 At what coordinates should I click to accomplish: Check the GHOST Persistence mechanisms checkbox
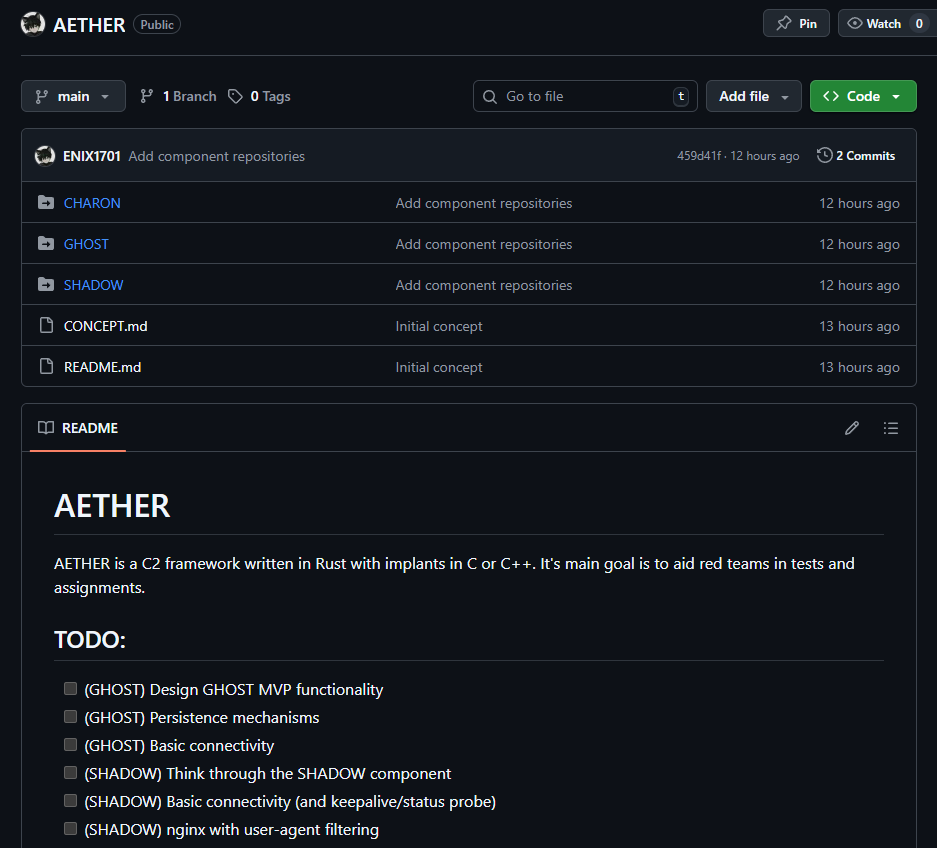71,717
